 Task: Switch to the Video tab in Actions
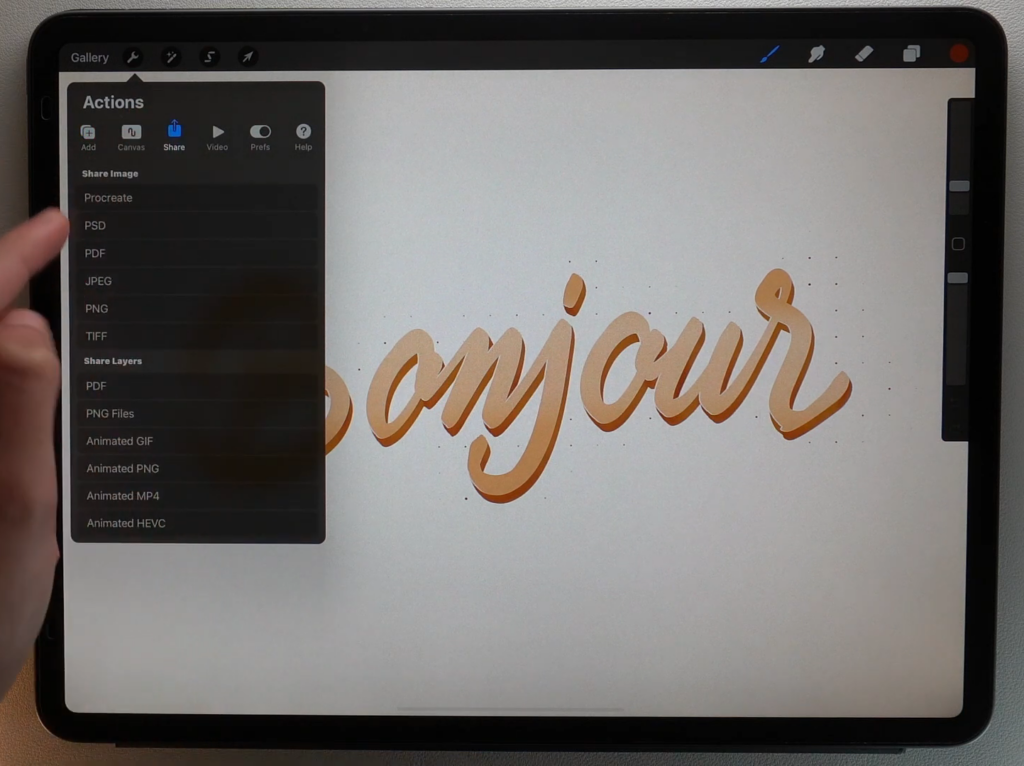point(217,137)
